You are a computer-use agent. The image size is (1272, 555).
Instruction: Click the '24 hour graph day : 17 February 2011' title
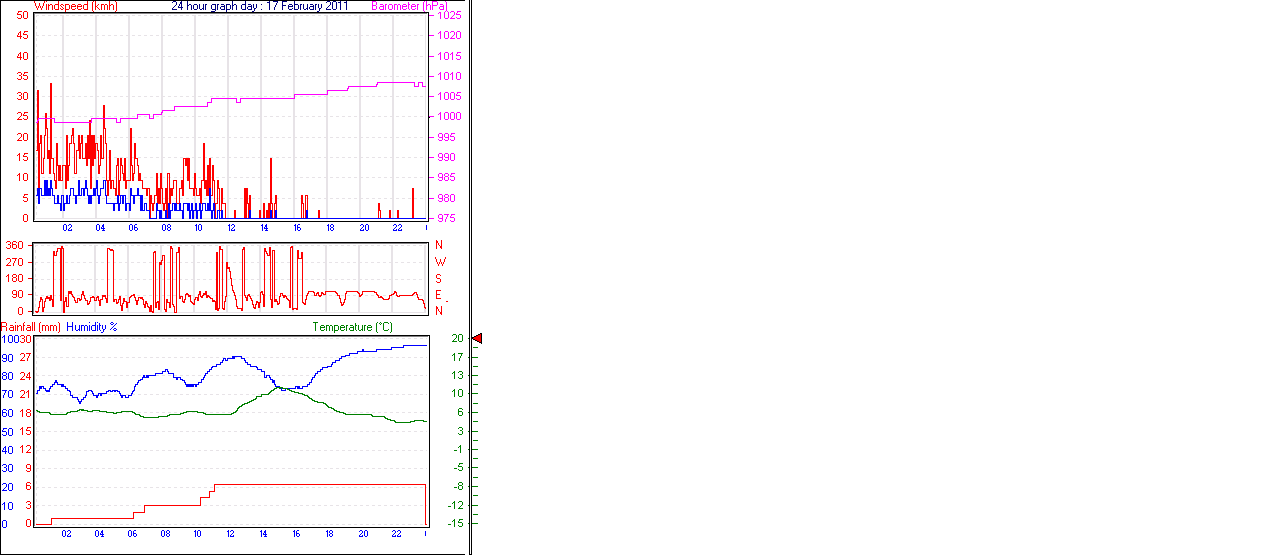point(260,6)
